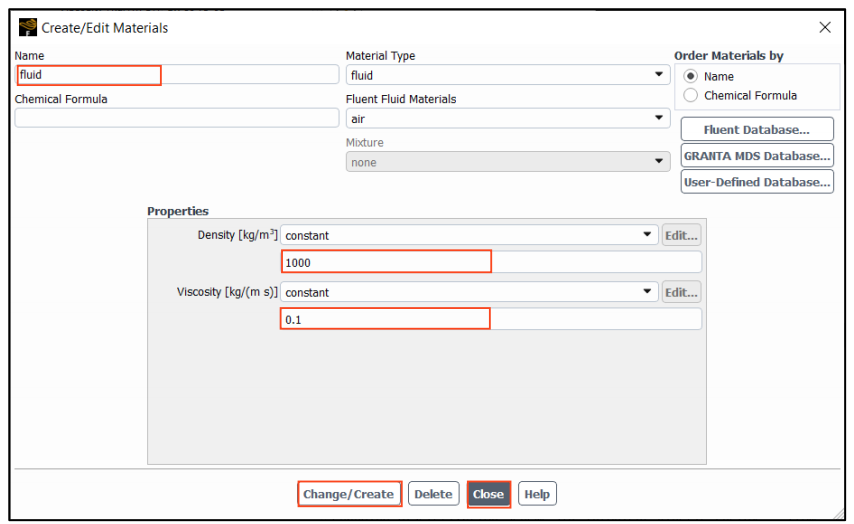Close the Create/Edit Materials dialog with X
The width and height of the screenshot is (854, 524).
pyautogui.click(x=825, y=27)
